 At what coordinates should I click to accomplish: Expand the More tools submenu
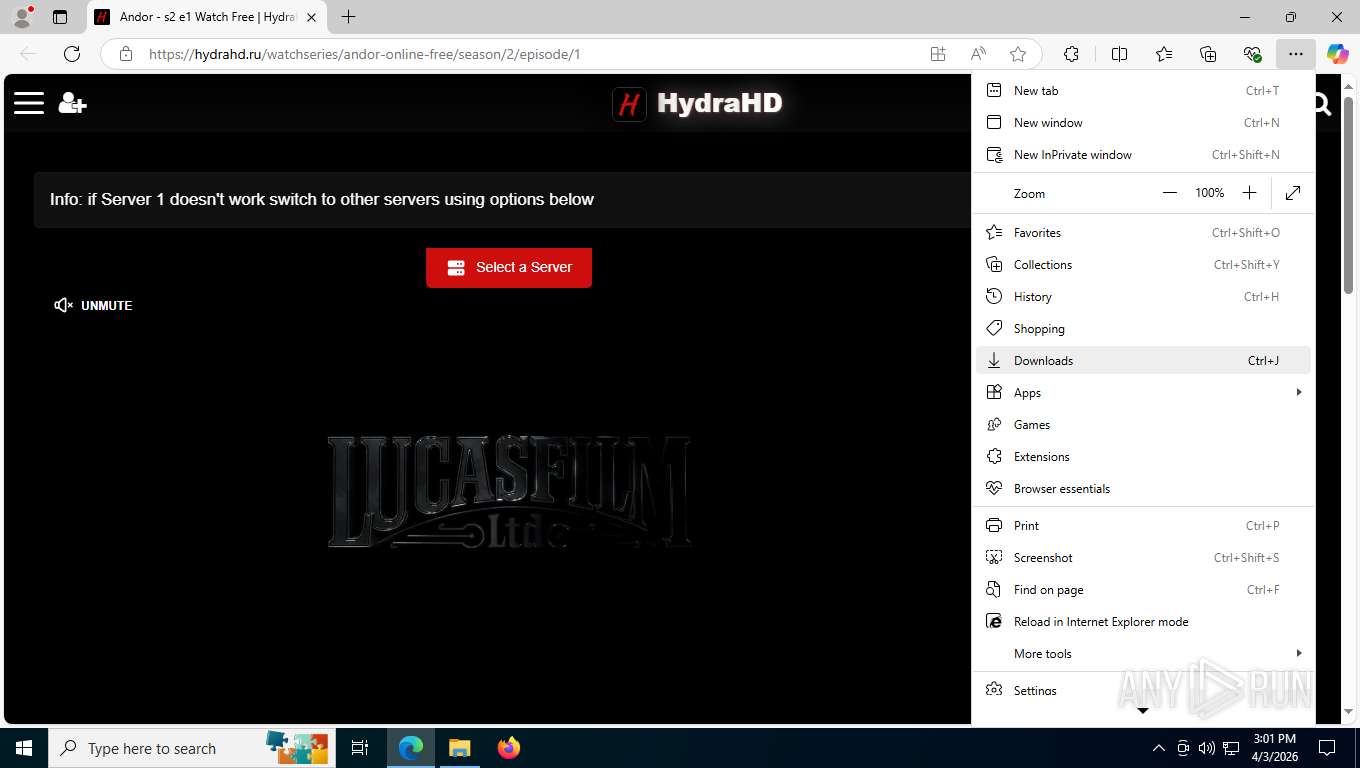pos(1143,653)
